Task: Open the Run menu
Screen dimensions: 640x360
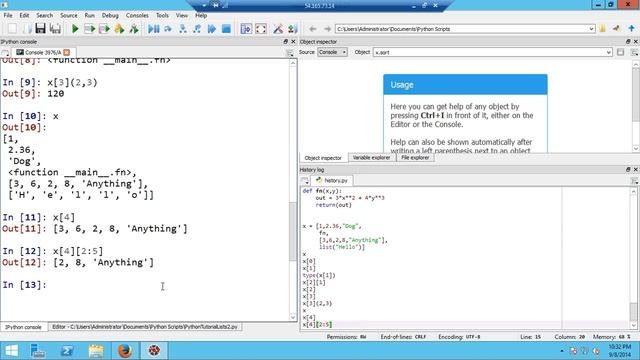Action: click(x=89, y=16)
